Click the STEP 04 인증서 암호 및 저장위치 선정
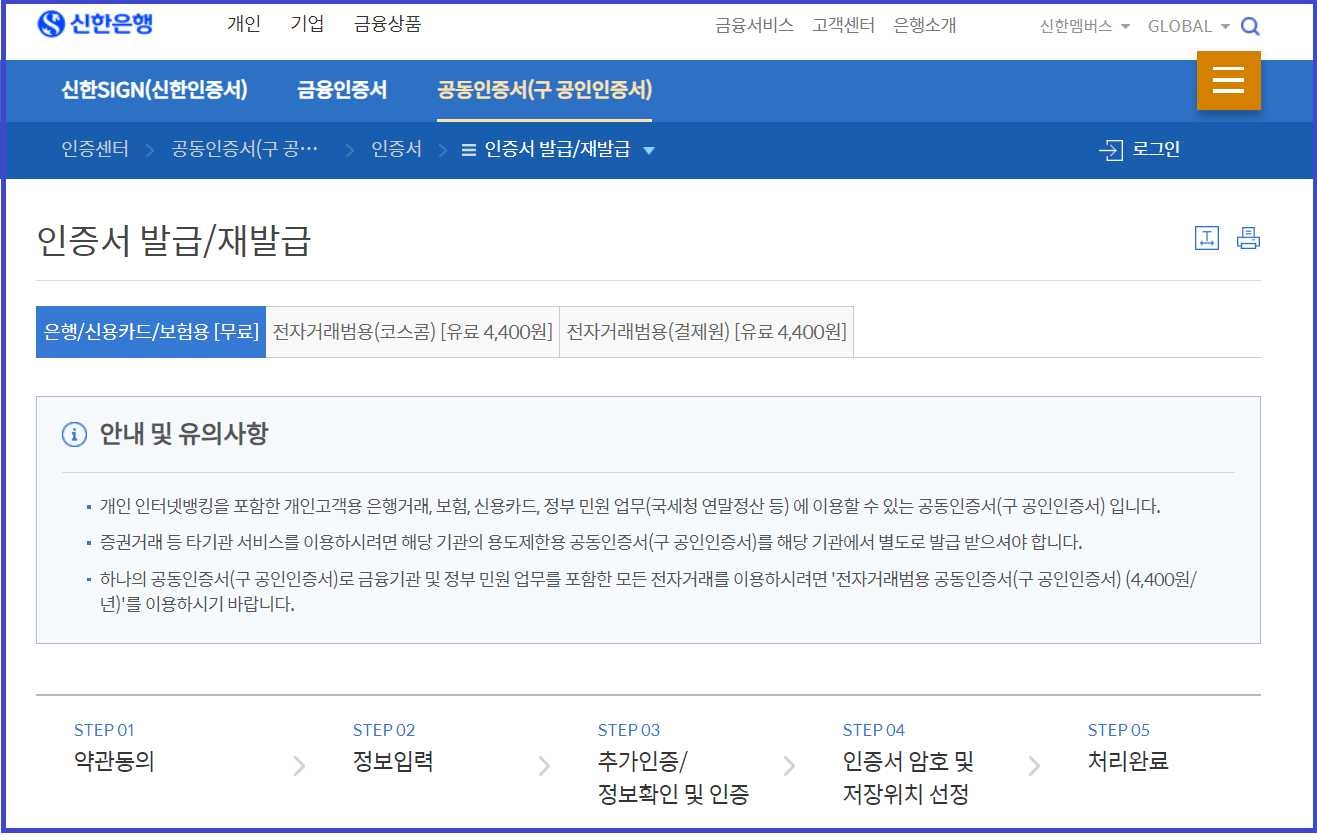 pyautogui.click(x=908, y=765)
